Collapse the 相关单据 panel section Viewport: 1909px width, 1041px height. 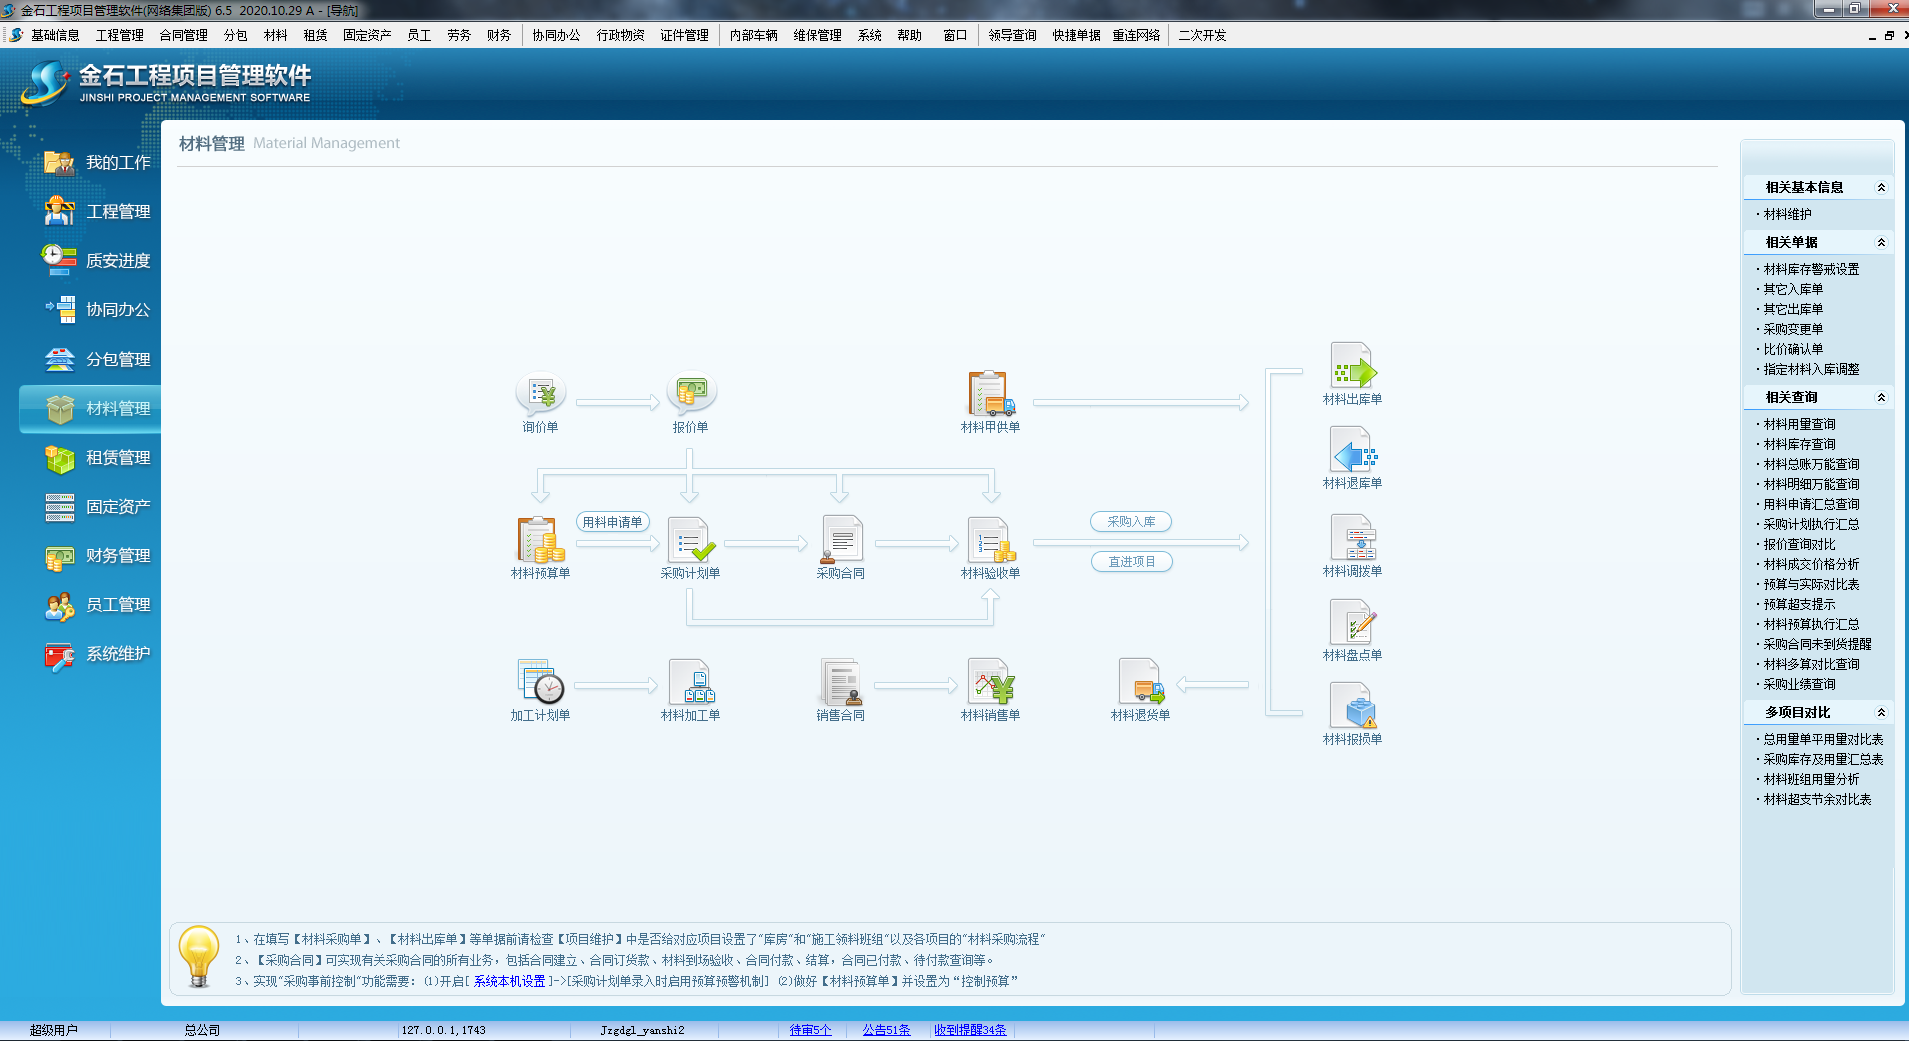1880,243
